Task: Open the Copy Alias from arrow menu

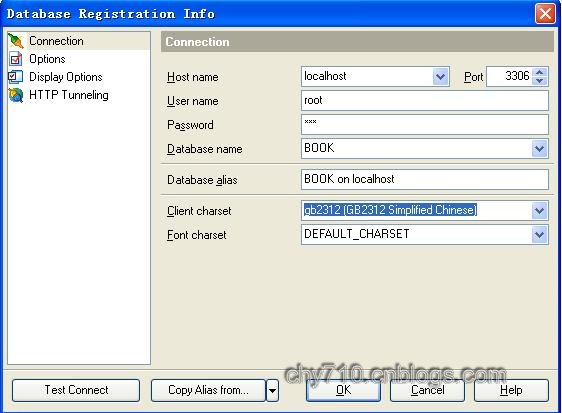Action: click(272, 390)
